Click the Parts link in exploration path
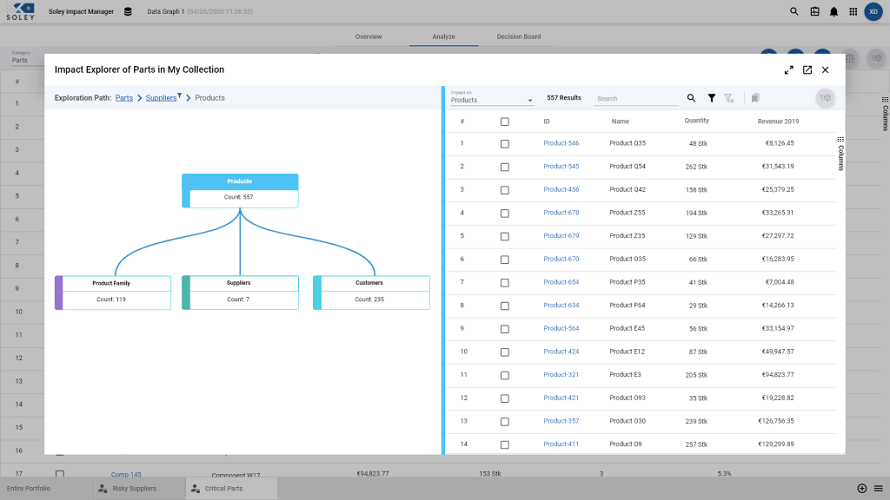 [124, 98]
